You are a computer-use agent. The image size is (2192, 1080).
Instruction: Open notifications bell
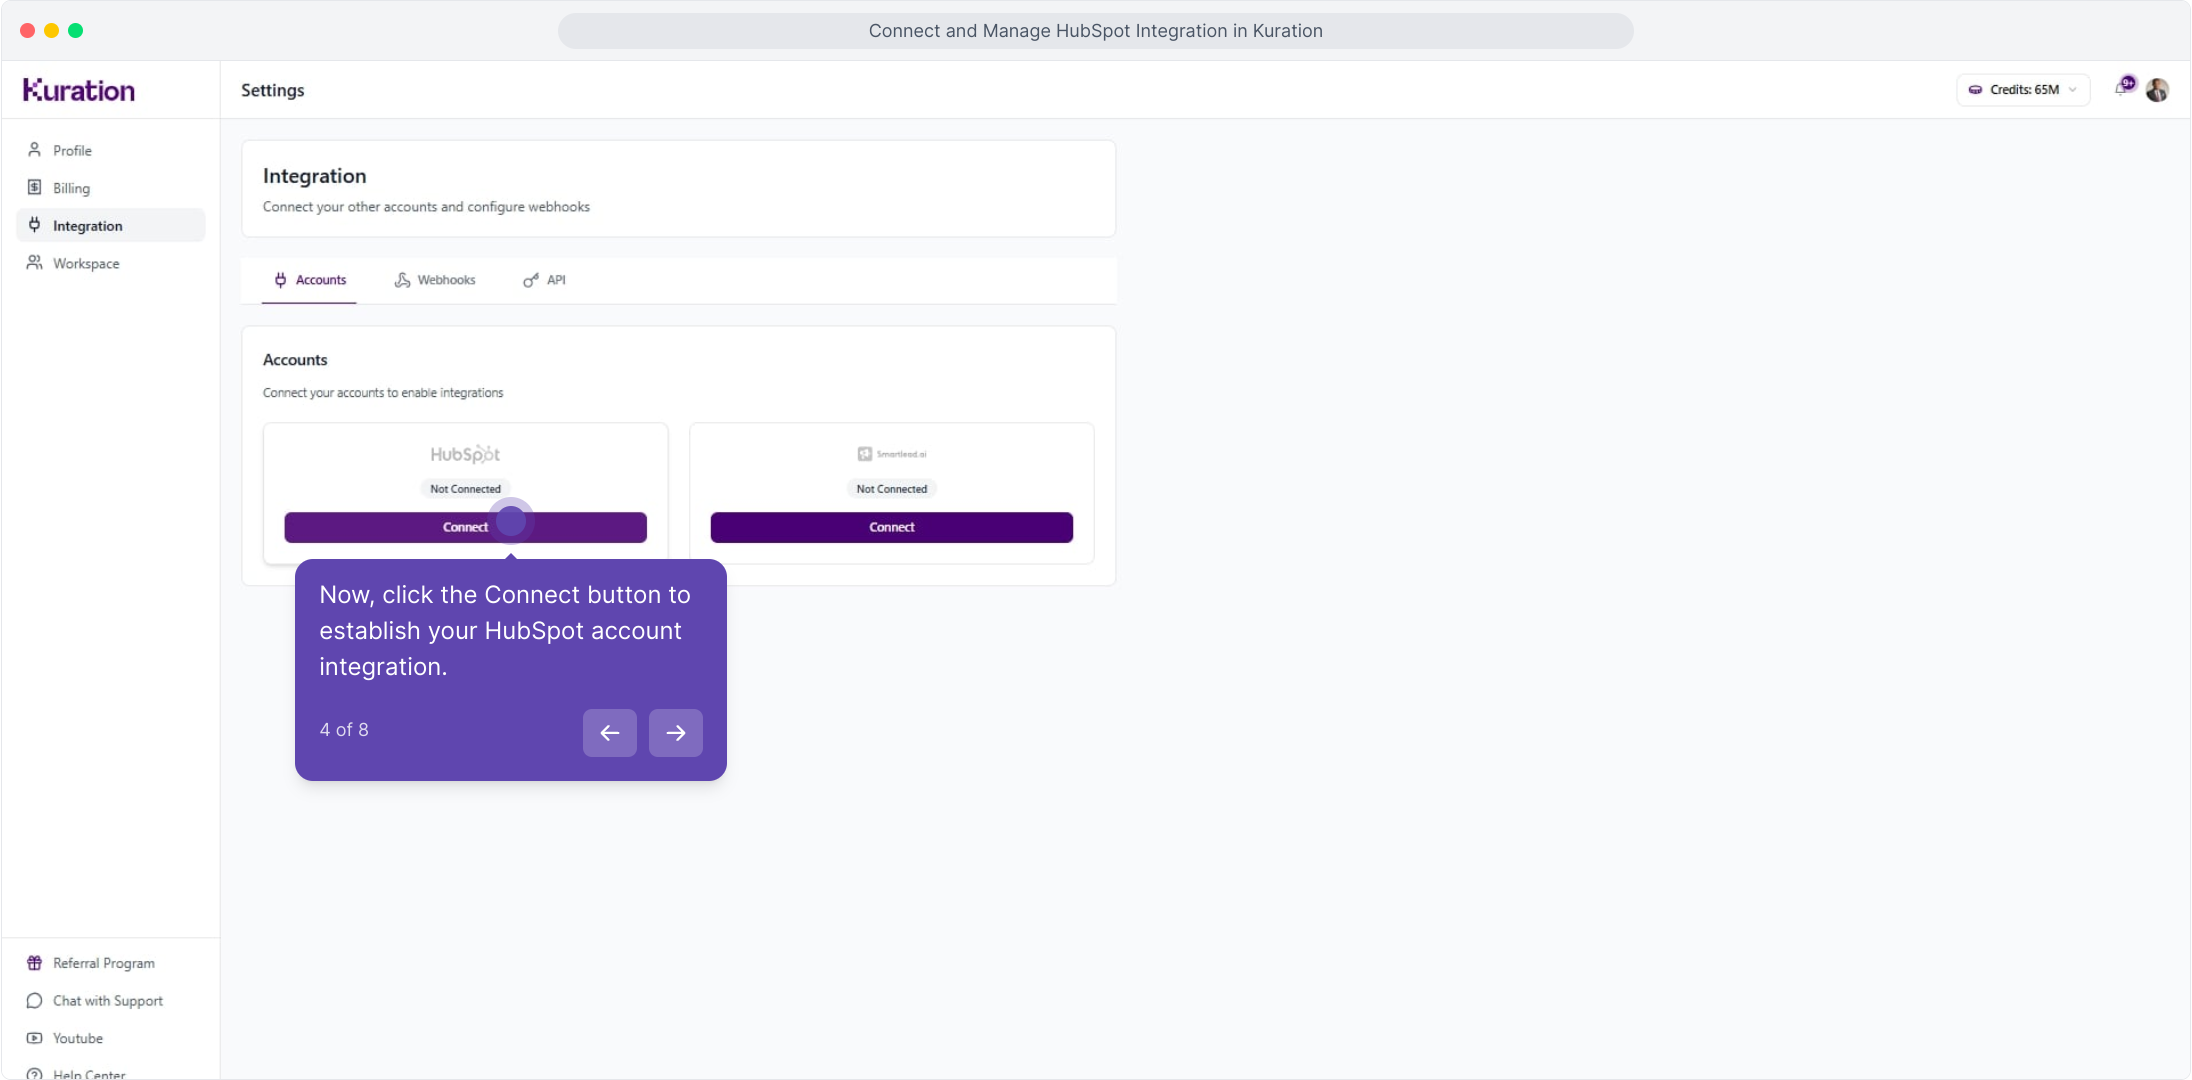[2122, 89]
